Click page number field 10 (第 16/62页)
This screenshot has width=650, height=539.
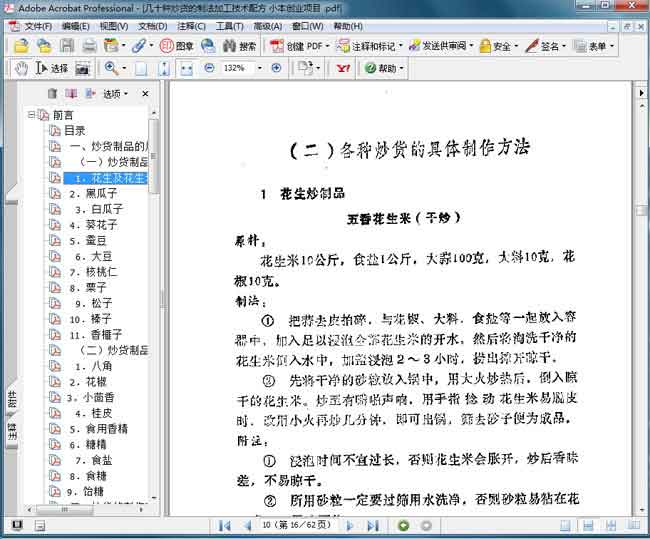297,525
